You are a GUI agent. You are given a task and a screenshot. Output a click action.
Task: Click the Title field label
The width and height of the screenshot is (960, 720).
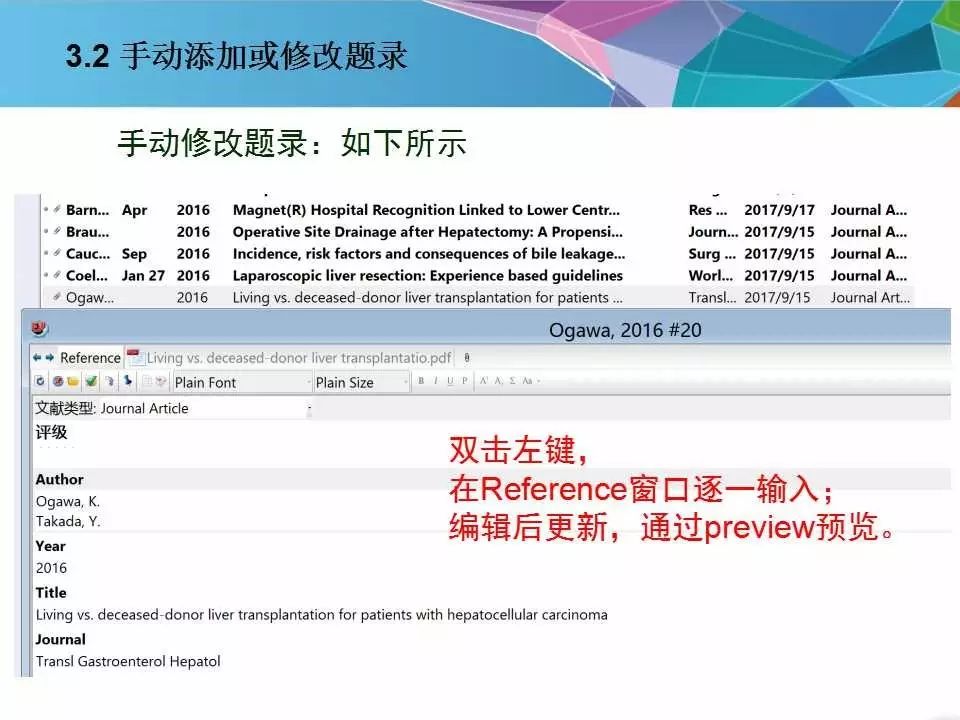tap(51, 593)
